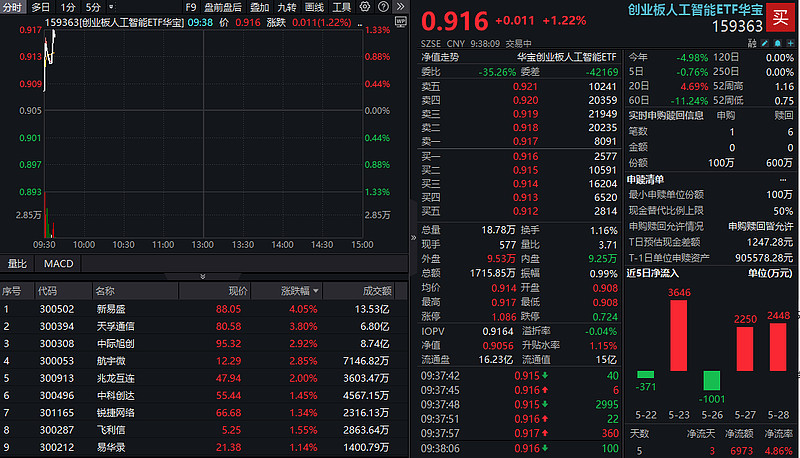This screenshot has width=800, height=458.
Task: Select the 量比 indicator tab
Action: [17, 264]
